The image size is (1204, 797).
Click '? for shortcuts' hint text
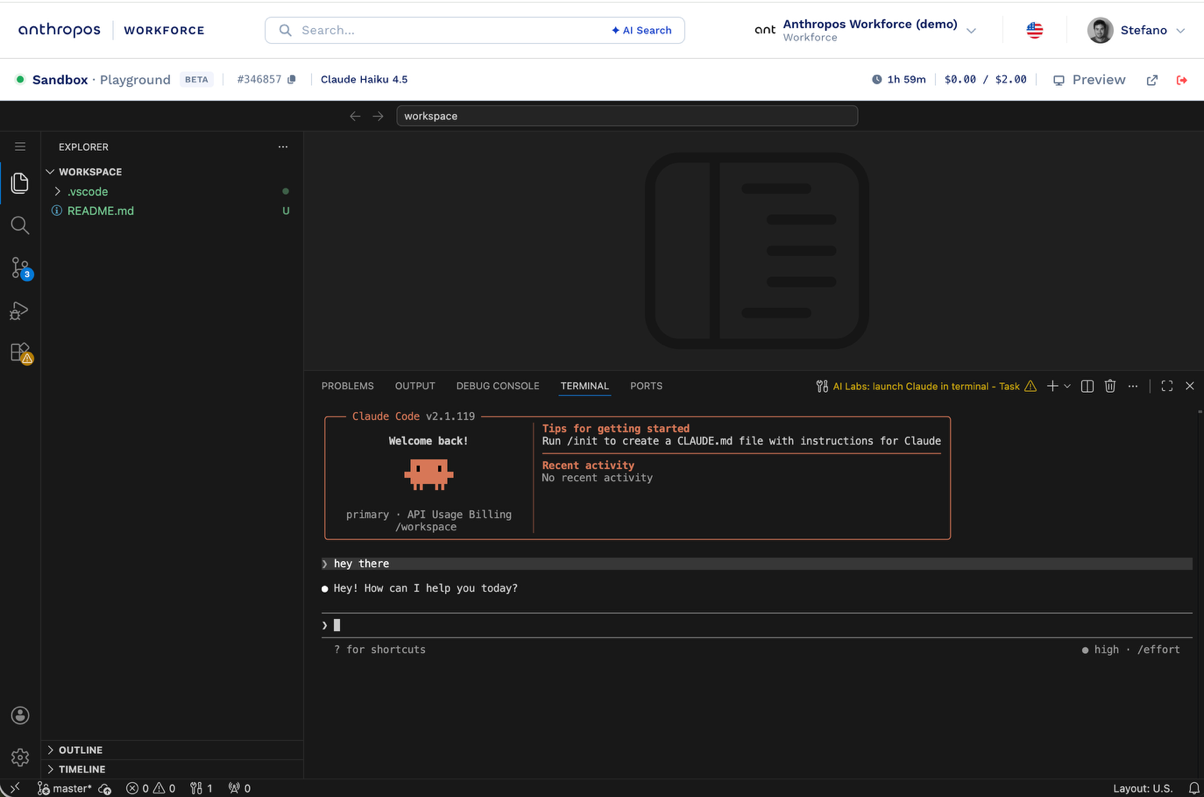(x=380, y=650)
